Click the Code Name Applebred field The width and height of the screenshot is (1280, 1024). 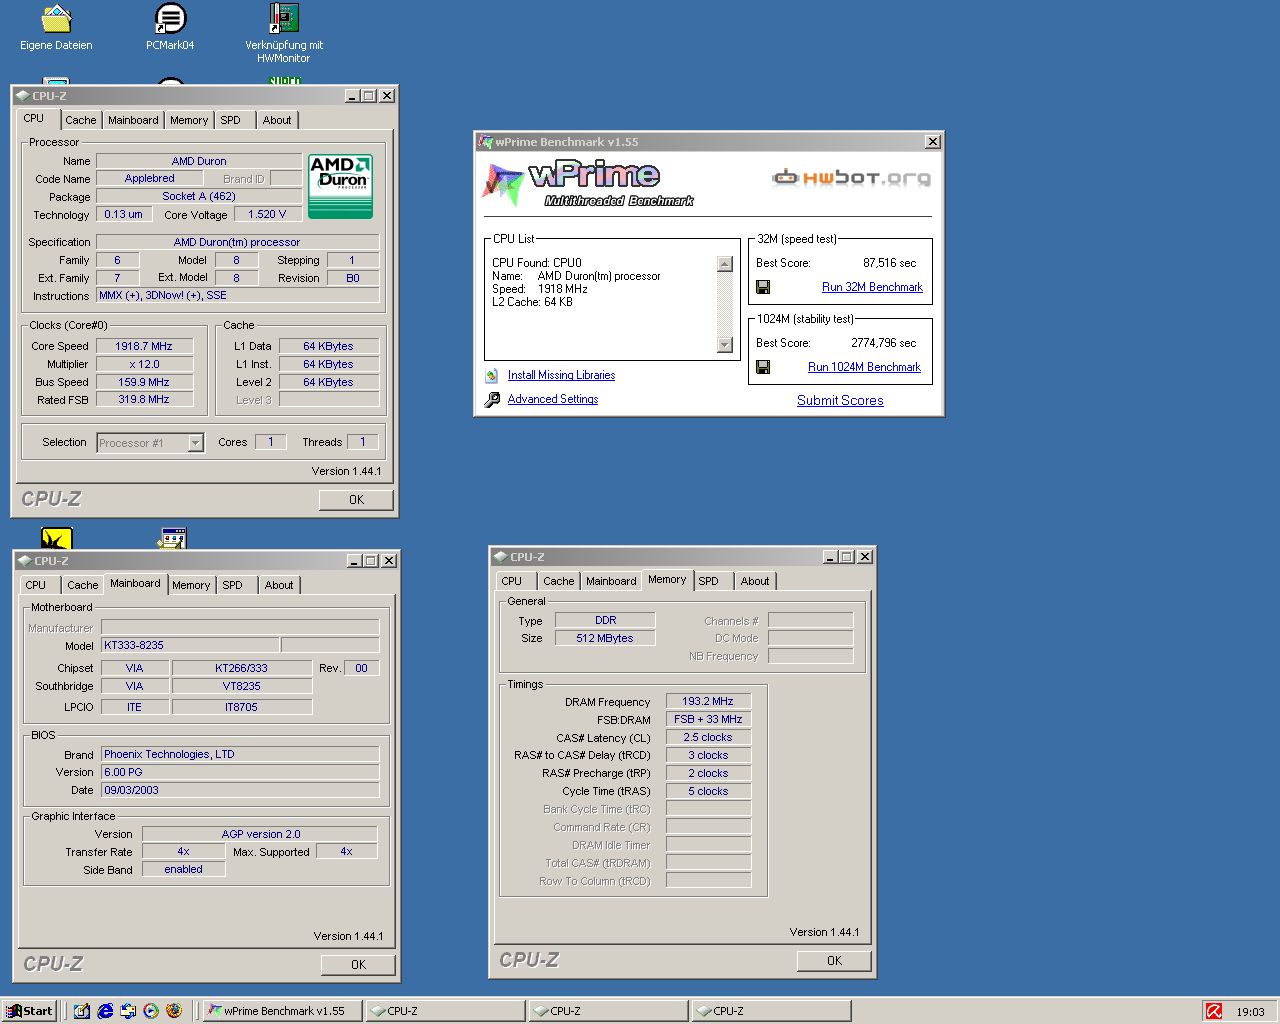coord(150,178)
